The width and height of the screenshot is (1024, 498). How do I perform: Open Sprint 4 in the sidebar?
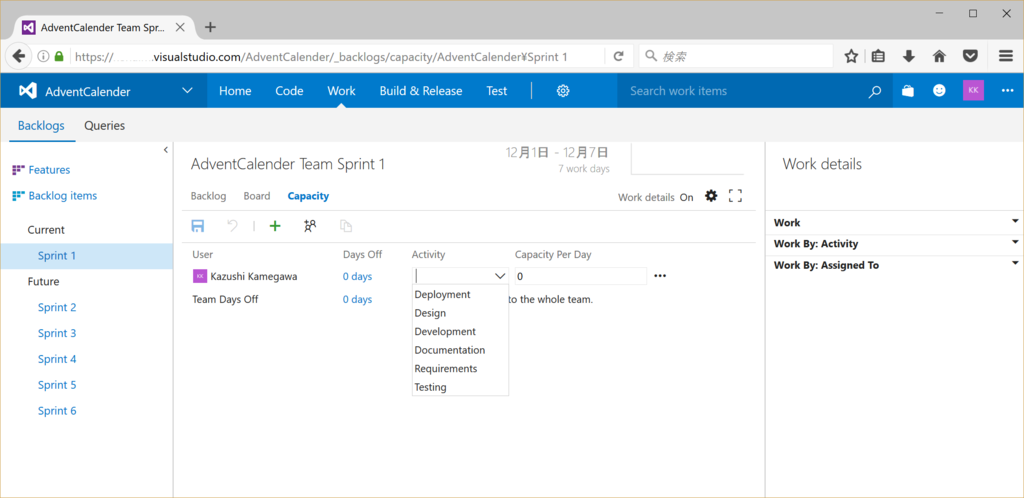tap(57, 359)
